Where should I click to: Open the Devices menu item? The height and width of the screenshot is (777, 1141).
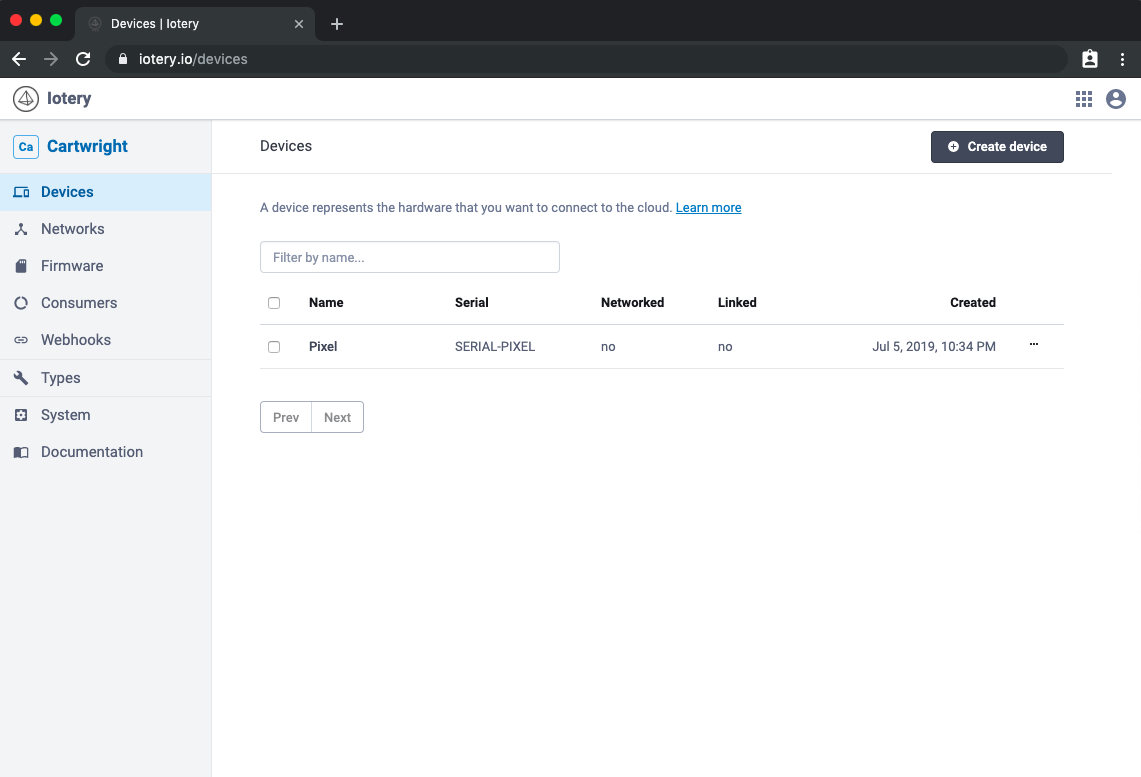pyautogui.click(x=106, y=192)
